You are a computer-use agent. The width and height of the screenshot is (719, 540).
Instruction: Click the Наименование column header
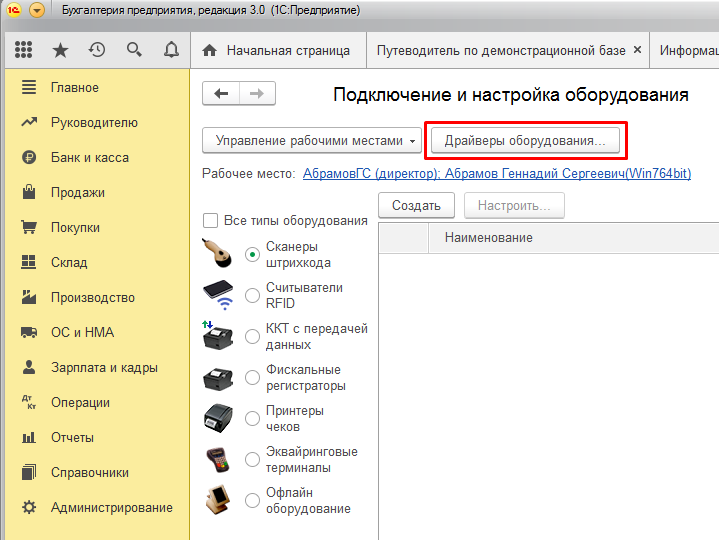tap(488, 238)
